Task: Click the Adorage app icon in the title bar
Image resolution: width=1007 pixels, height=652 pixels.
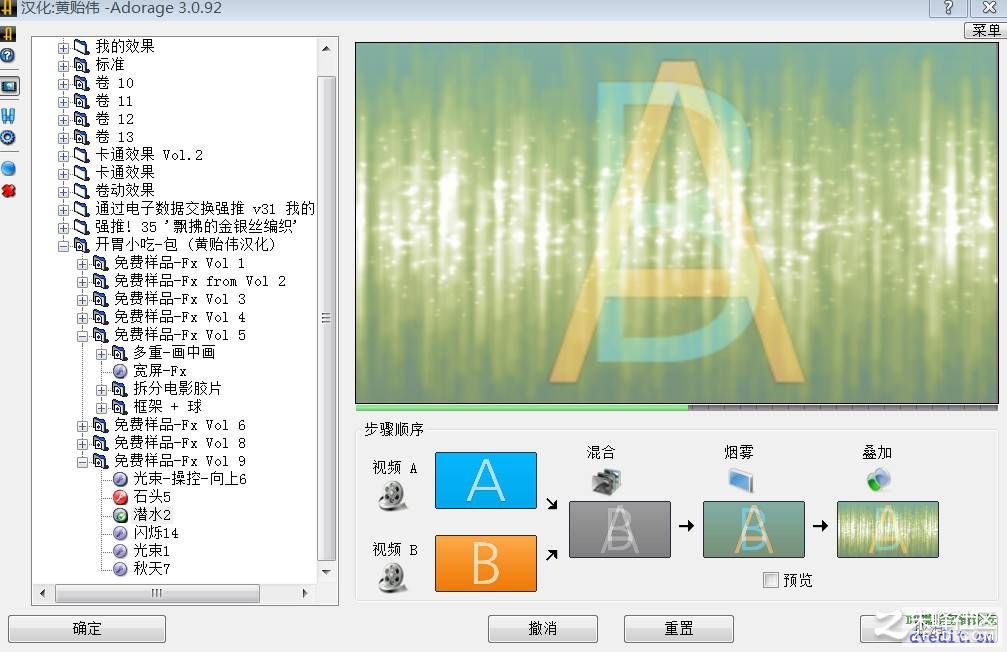Action: point(8,8)
